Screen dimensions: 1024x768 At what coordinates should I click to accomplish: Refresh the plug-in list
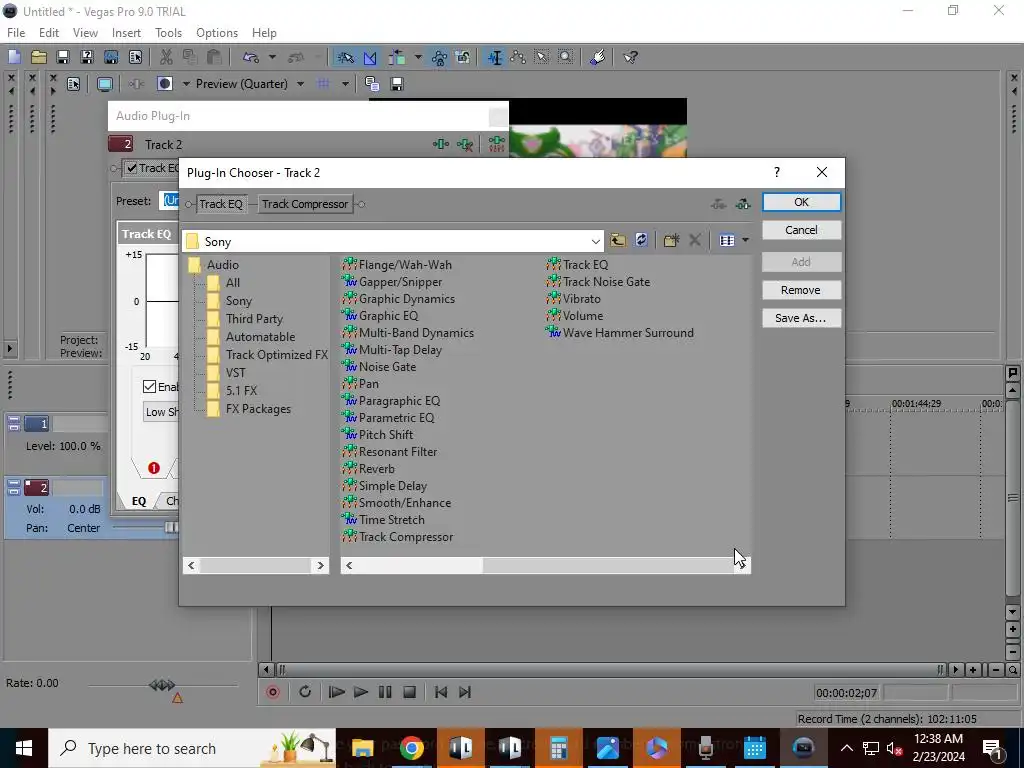(641, 240)
